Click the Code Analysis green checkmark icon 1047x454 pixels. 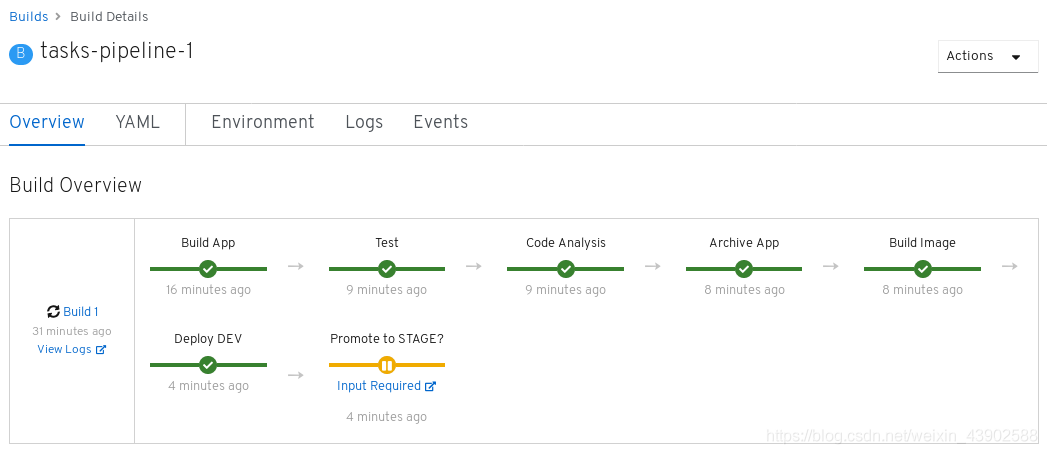[x=566, y=269]
